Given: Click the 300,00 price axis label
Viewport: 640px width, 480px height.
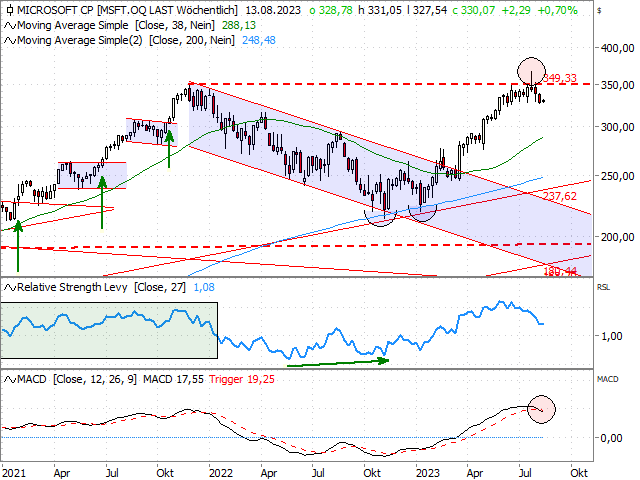Looking at the screenshot, I should (617, 127).
